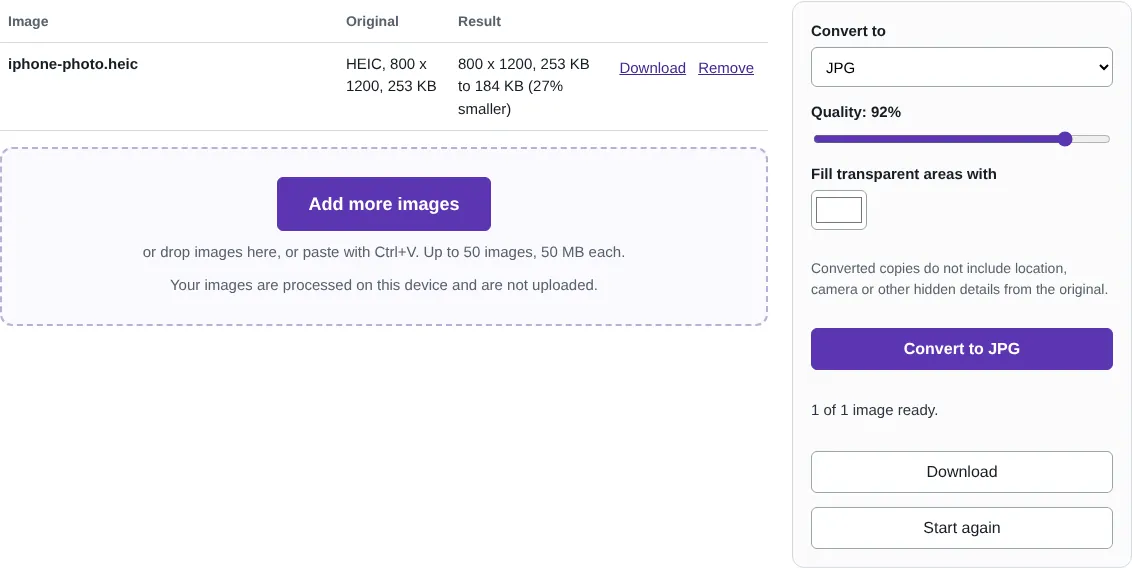Click the 'or drop images here' hint text

click(383, 252)
